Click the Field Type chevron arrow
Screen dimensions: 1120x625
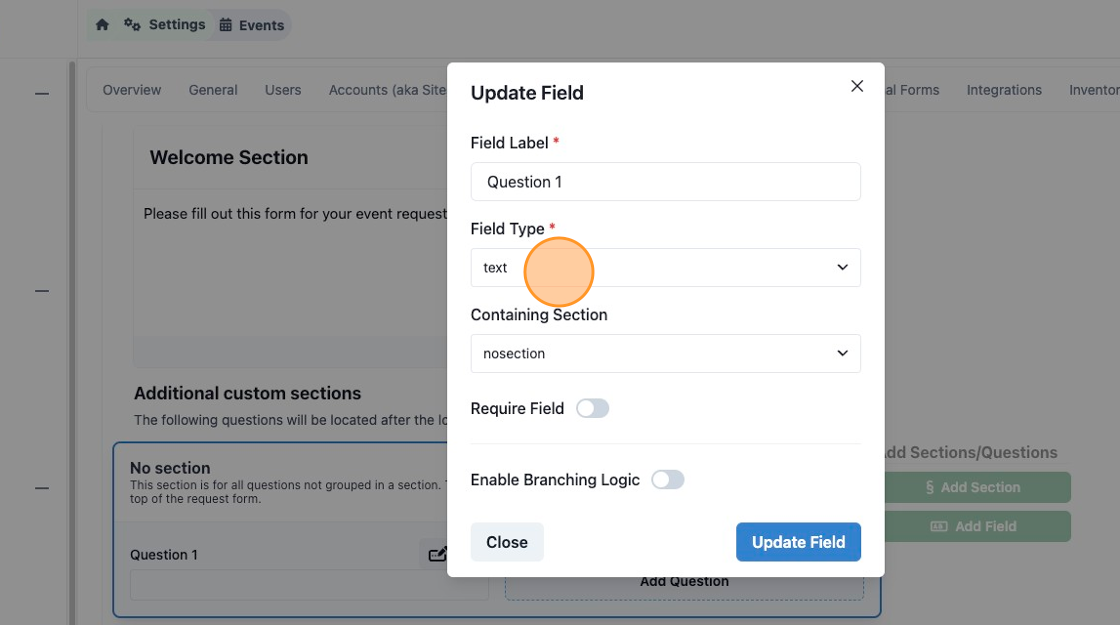842,267
